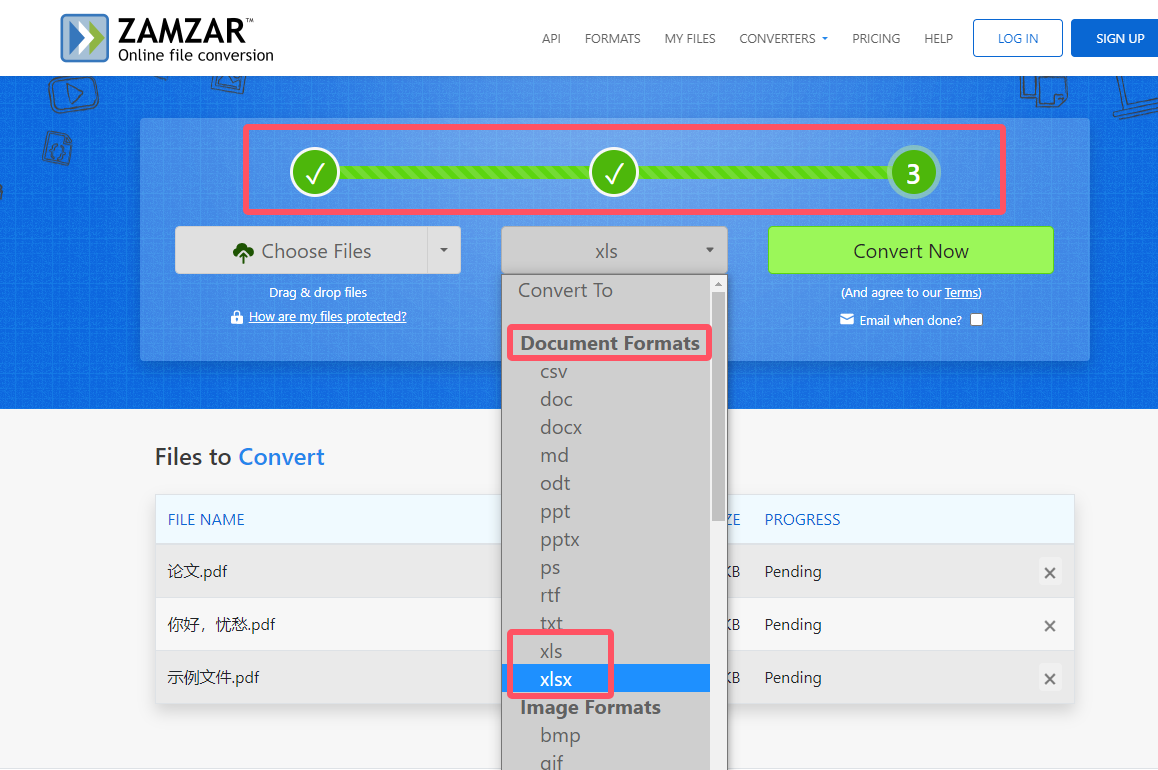Select xls format option in list
The image size is (1158, 770).
pos(606,651)
